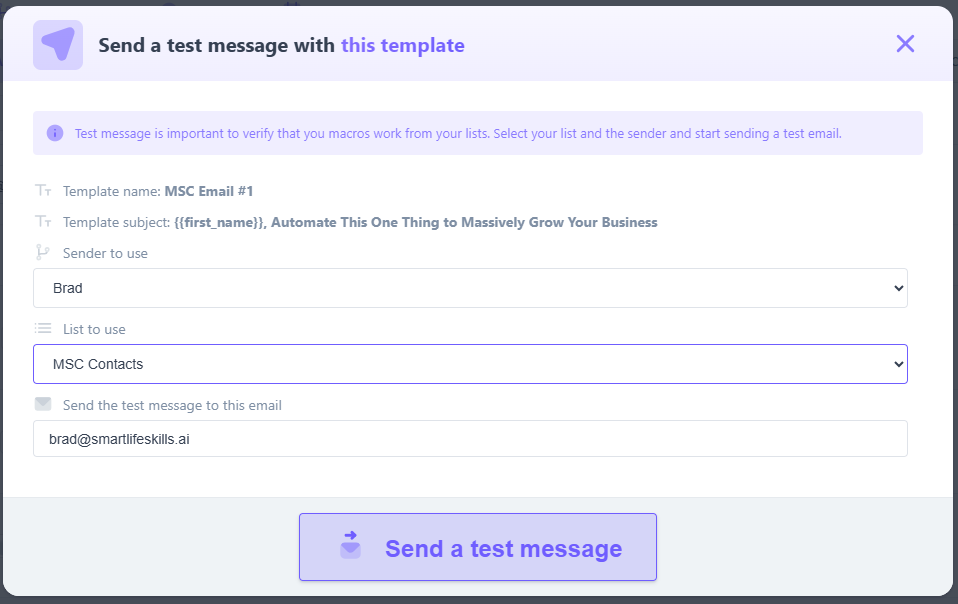Click the "Sender to use" label

tap(105, 253)
